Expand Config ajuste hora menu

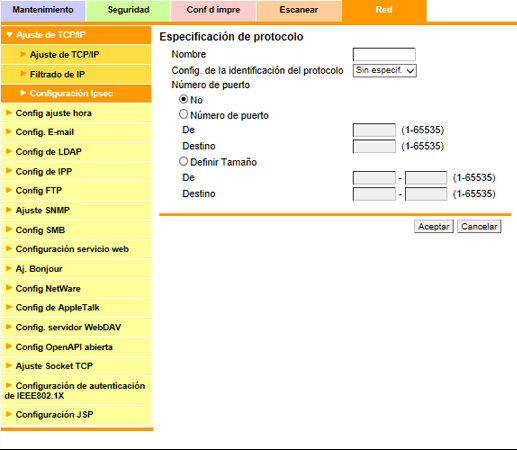click(x=76, y=113)
